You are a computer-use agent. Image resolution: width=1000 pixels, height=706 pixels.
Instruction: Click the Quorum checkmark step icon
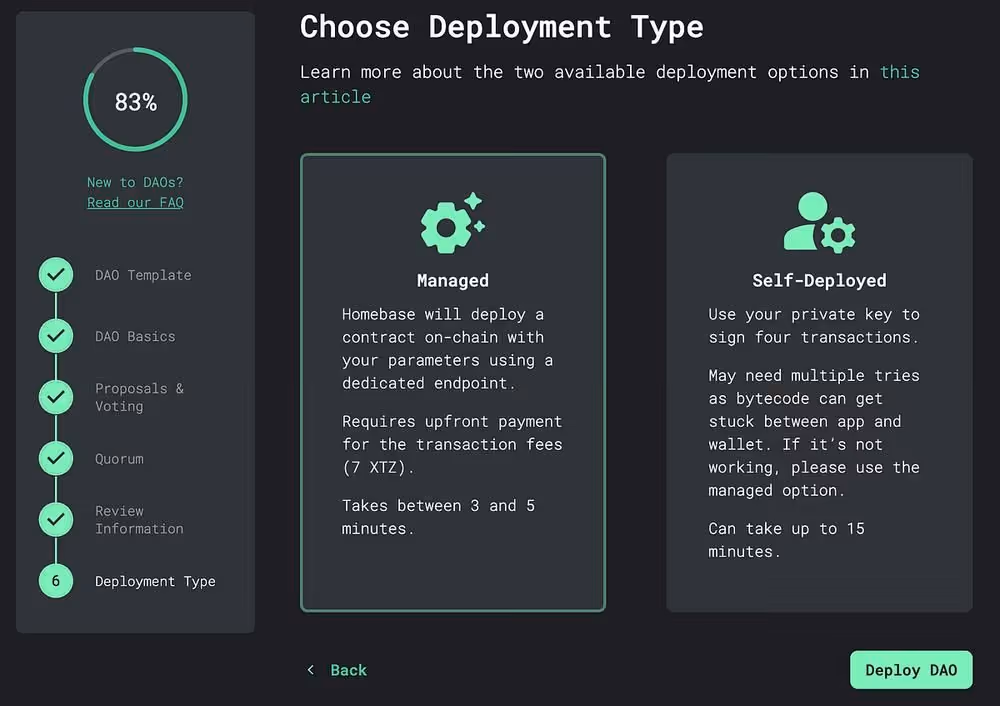[56, 459]
